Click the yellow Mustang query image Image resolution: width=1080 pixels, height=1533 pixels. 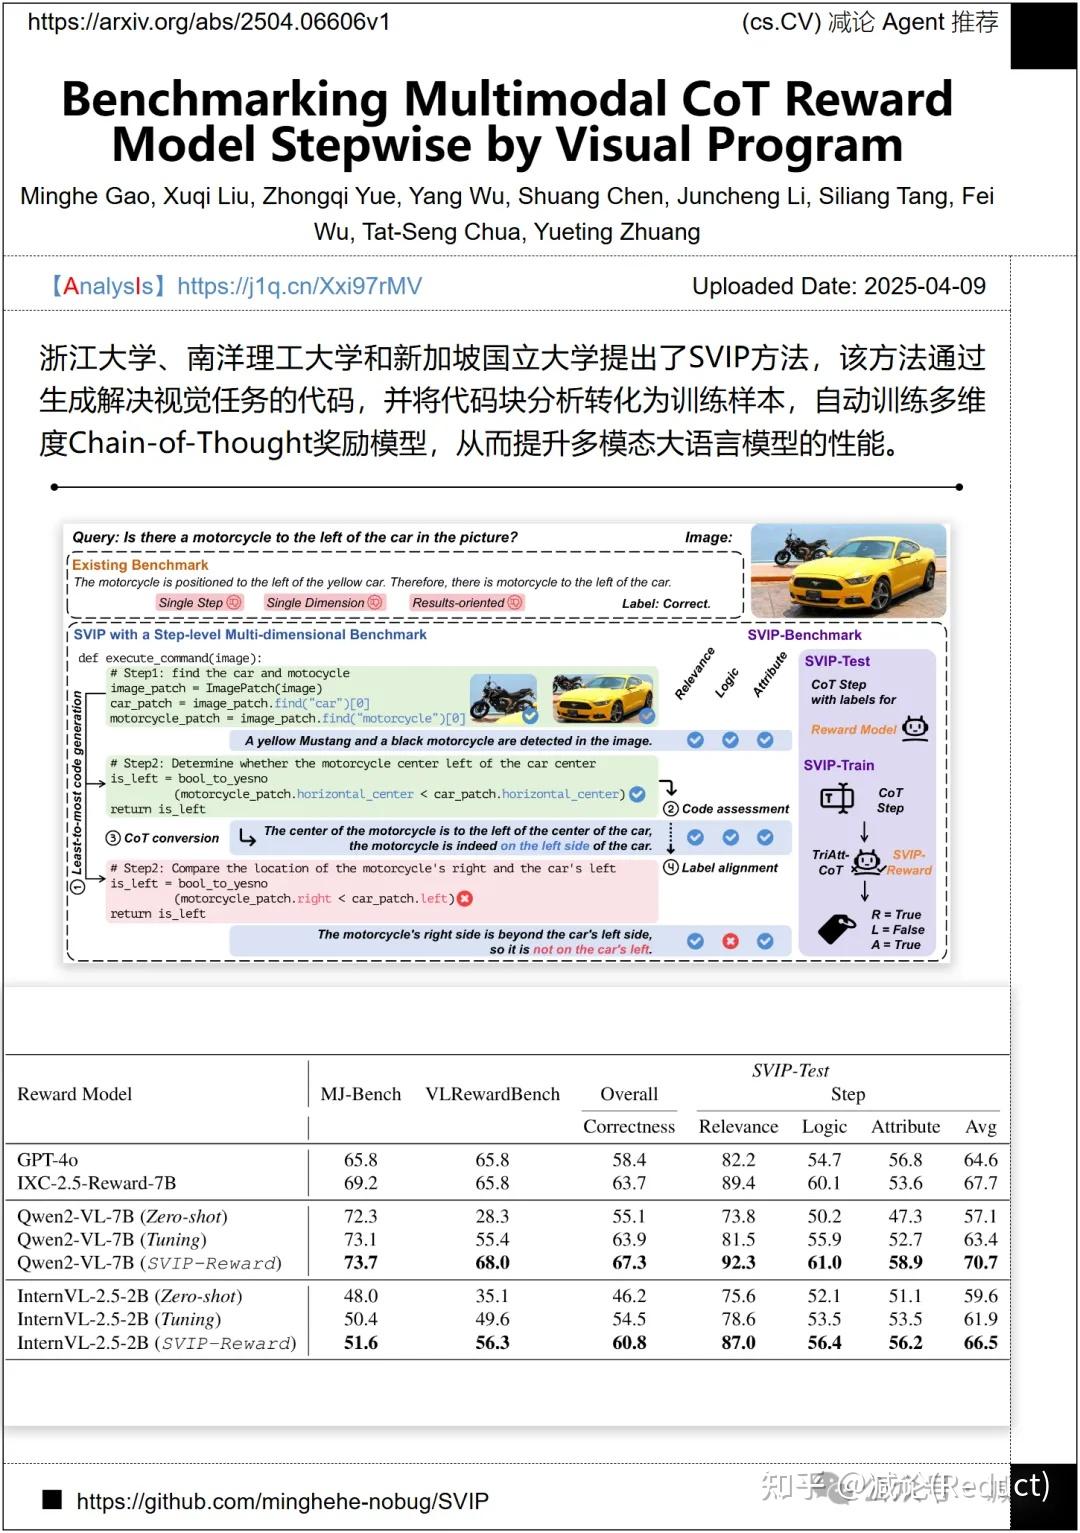click(848, 570)
